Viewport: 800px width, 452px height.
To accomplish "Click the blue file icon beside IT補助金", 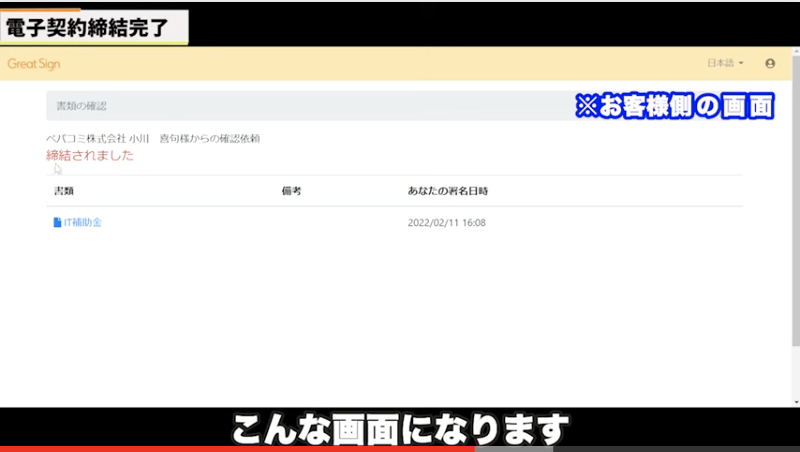I will [x=57, y=222].
